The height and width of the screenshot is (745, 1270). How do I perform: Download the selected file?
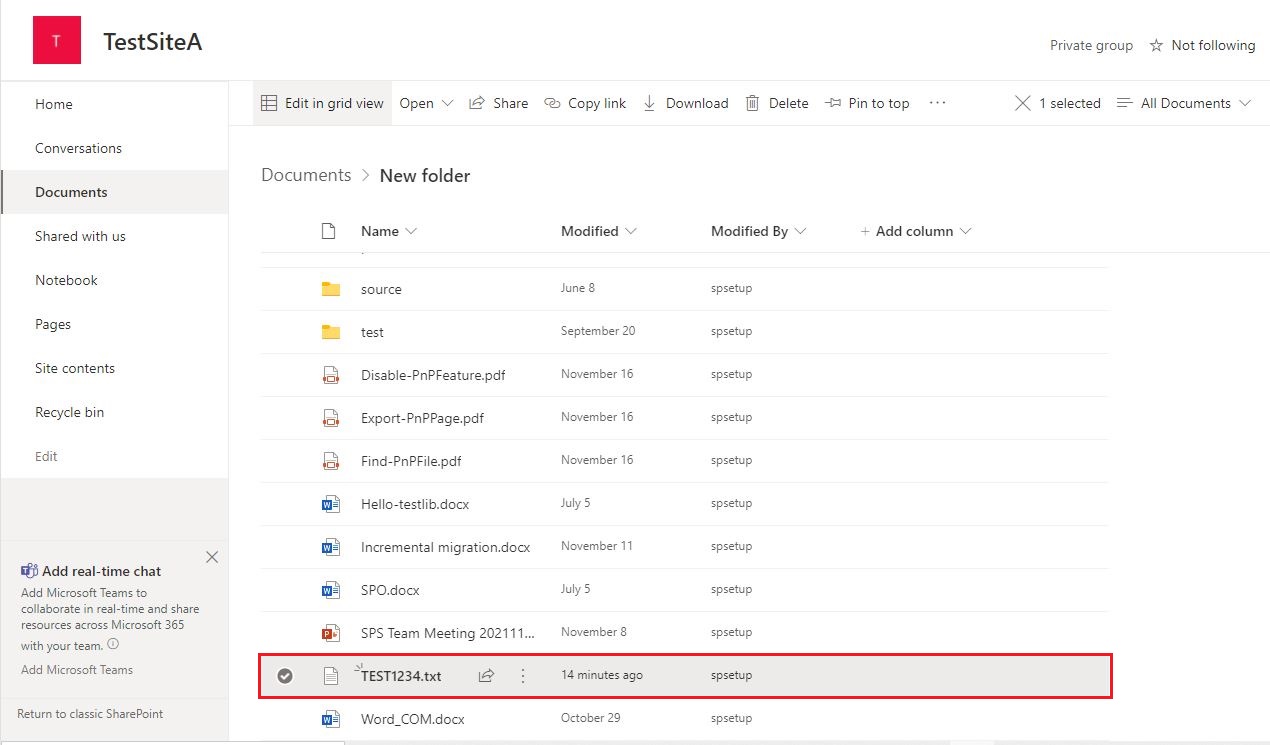[x=685, y=103]
